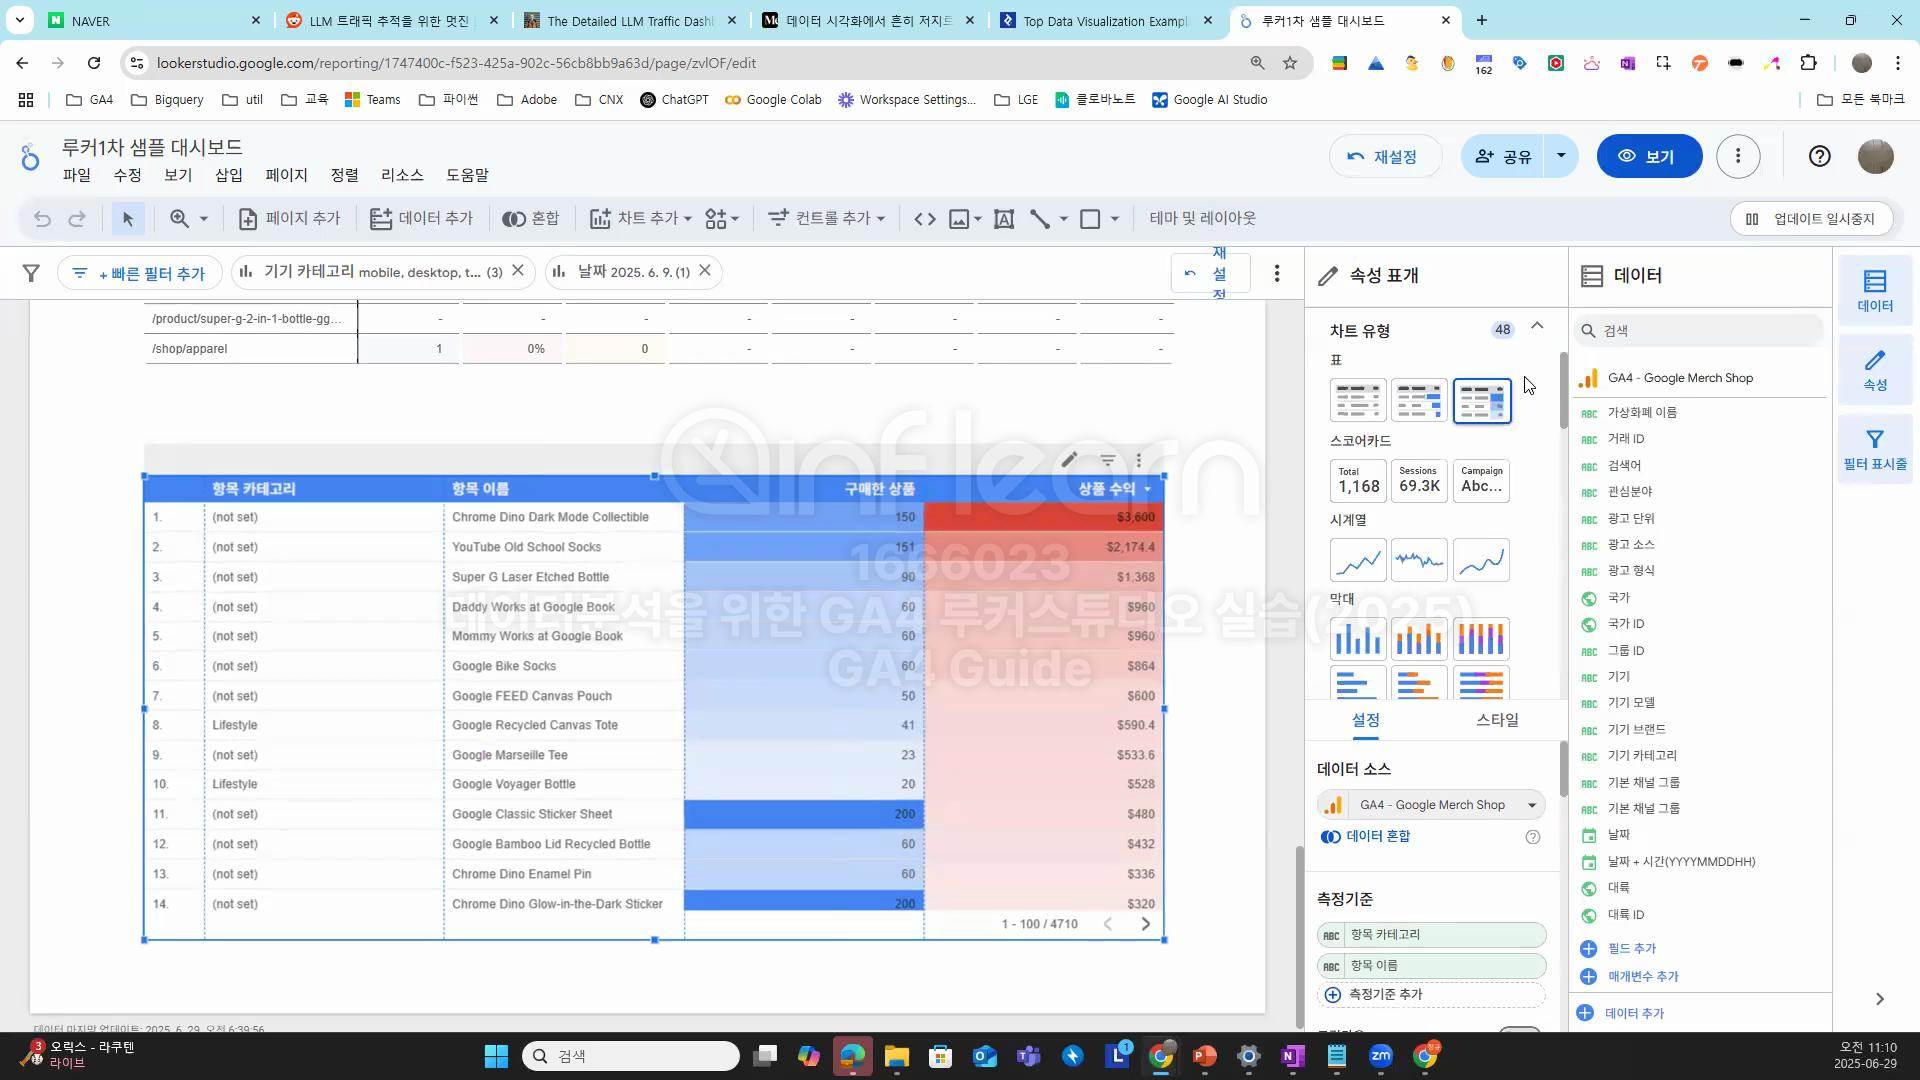Open the 필터 표시줄 side tab
The image size is (1920, 1080).
[x=1875, y=450]
